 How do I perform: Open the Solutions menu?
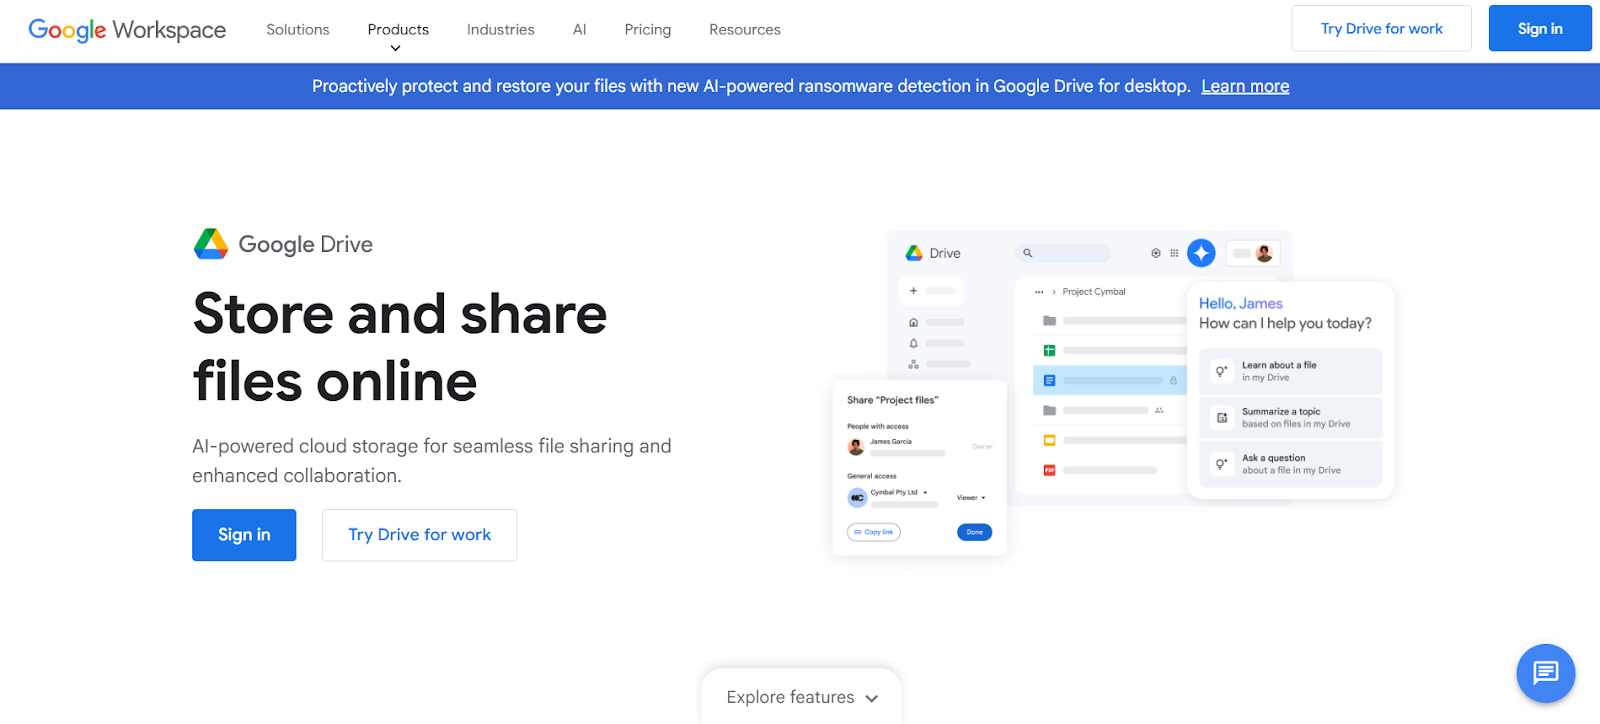coord(298,30)
